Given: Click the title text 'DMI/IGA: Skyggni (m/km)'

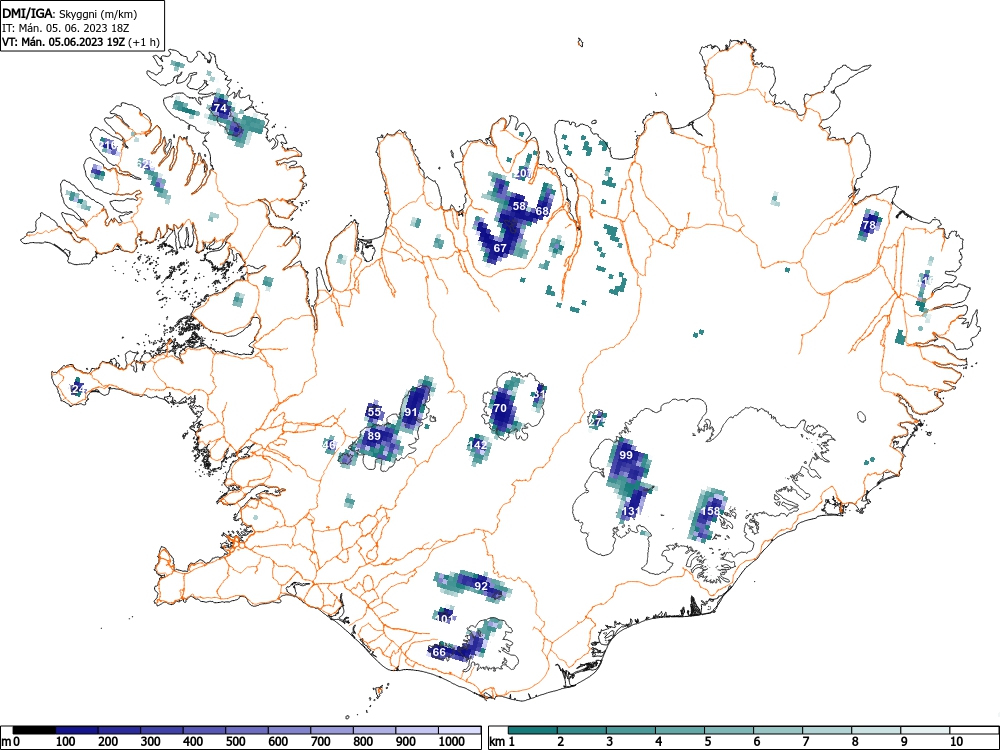Looking at the screenshot, I should click(70, 14).
